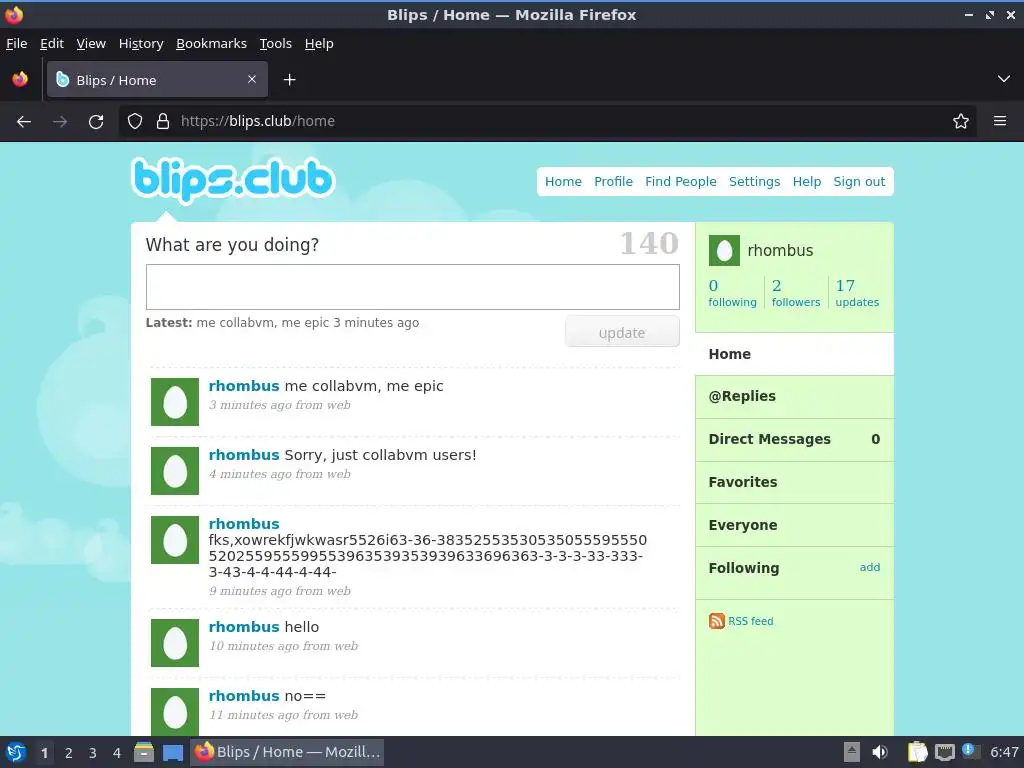Focus the 'What are you doing?' text box
The height and width of the screenshot is (768, 1024).
coord(413,287)
